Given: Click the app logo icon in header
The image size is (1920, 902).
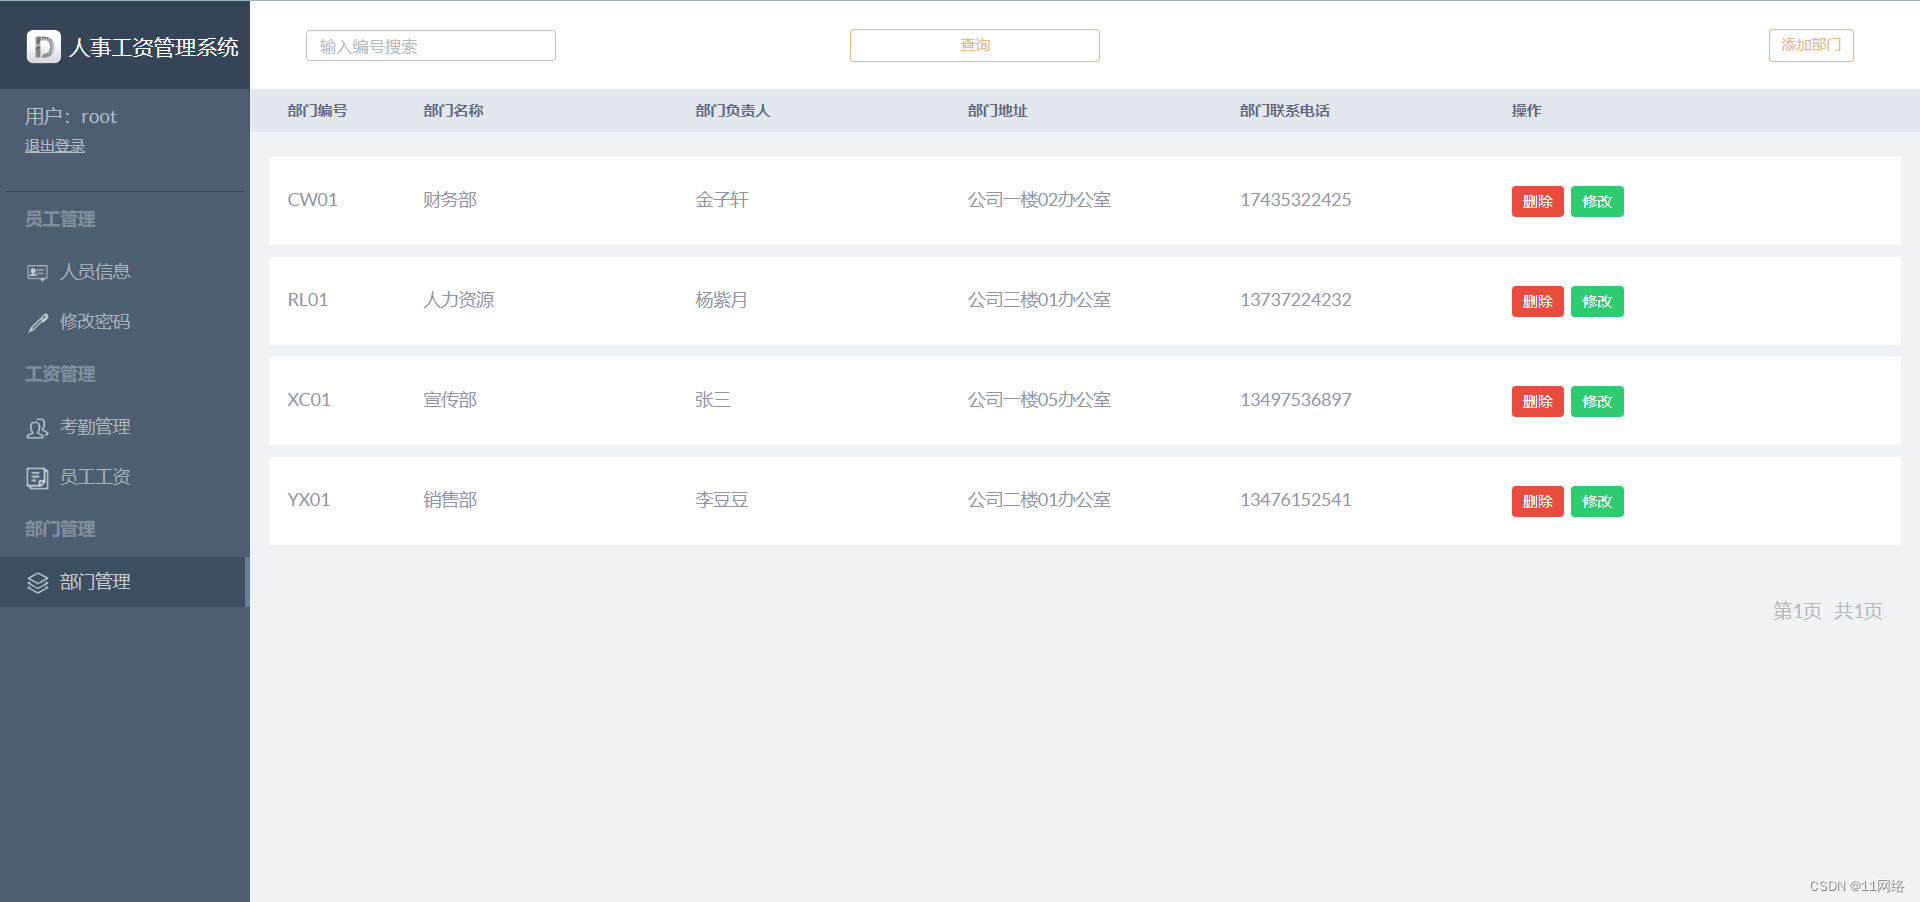Looking at the screenshot, I should pyautogui.click(x=43, y=47).
